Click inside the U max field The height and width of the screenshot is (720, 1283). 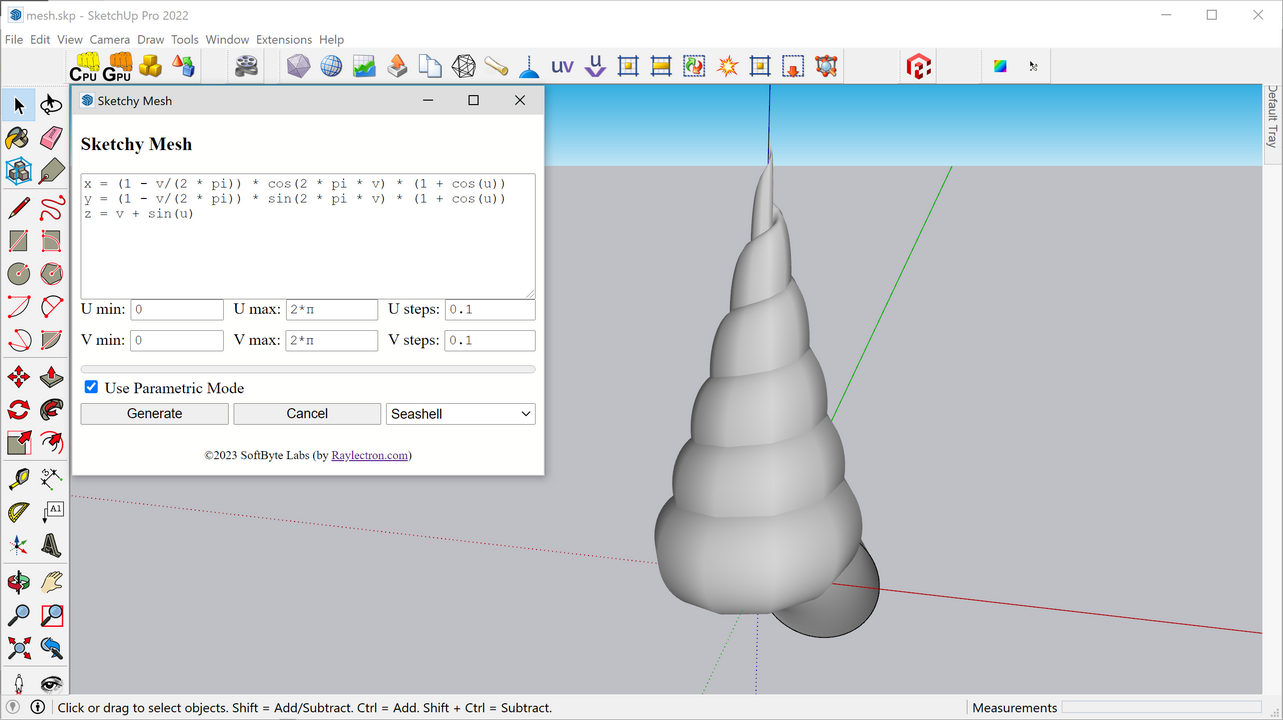(331, 309)
